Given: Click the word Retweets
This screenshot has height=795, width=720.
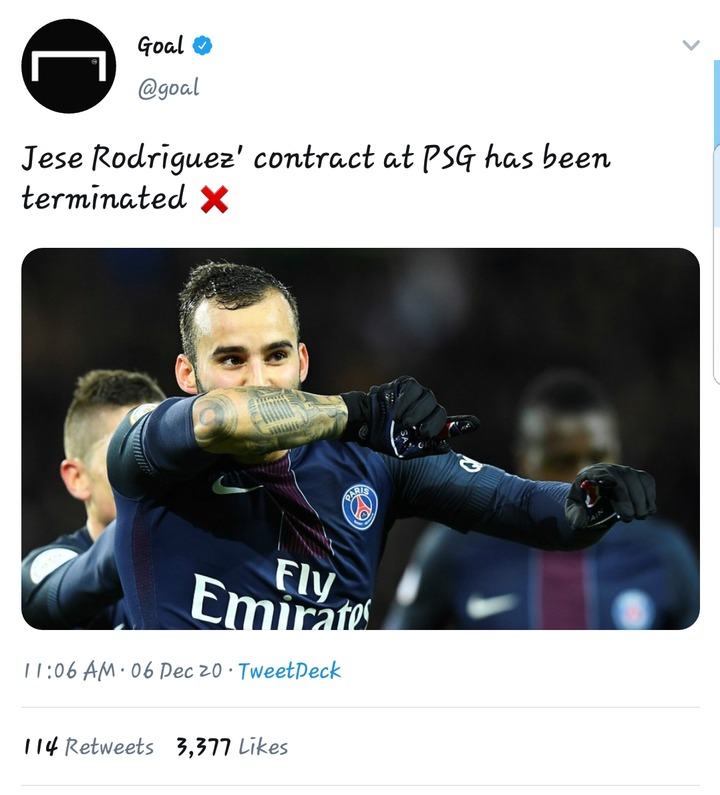Looking at the screenshot, I should coord(109,747).
